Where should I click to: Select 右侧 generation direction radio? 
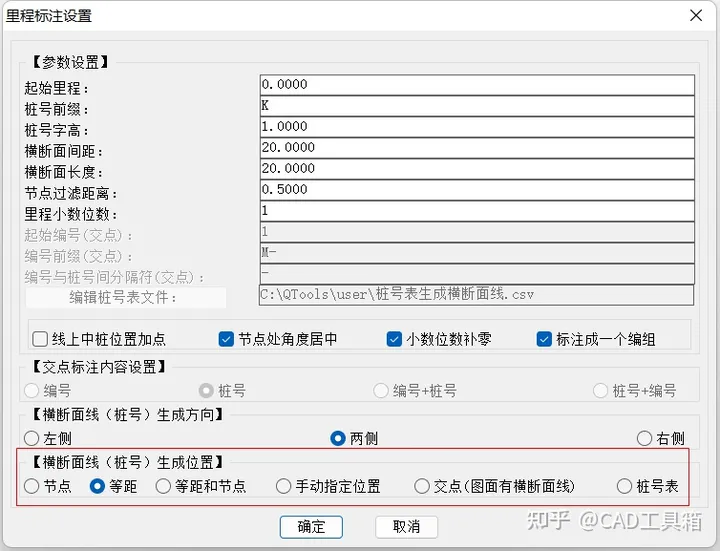(x=644, y=438)
